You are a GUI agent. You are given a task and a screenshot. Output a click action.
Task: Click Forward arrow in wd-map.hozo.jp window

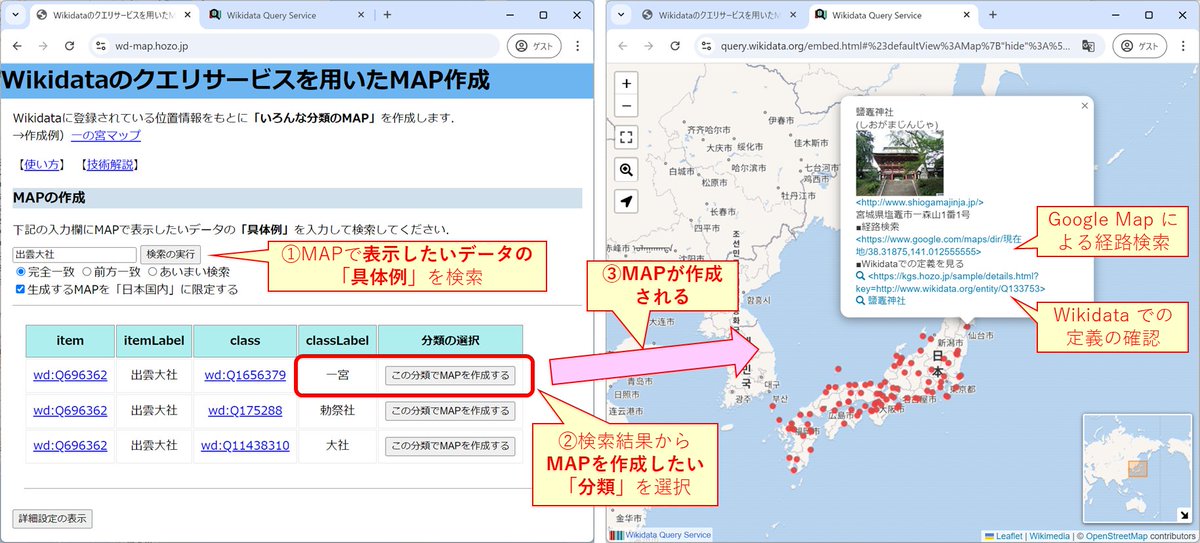pos(43,46)
